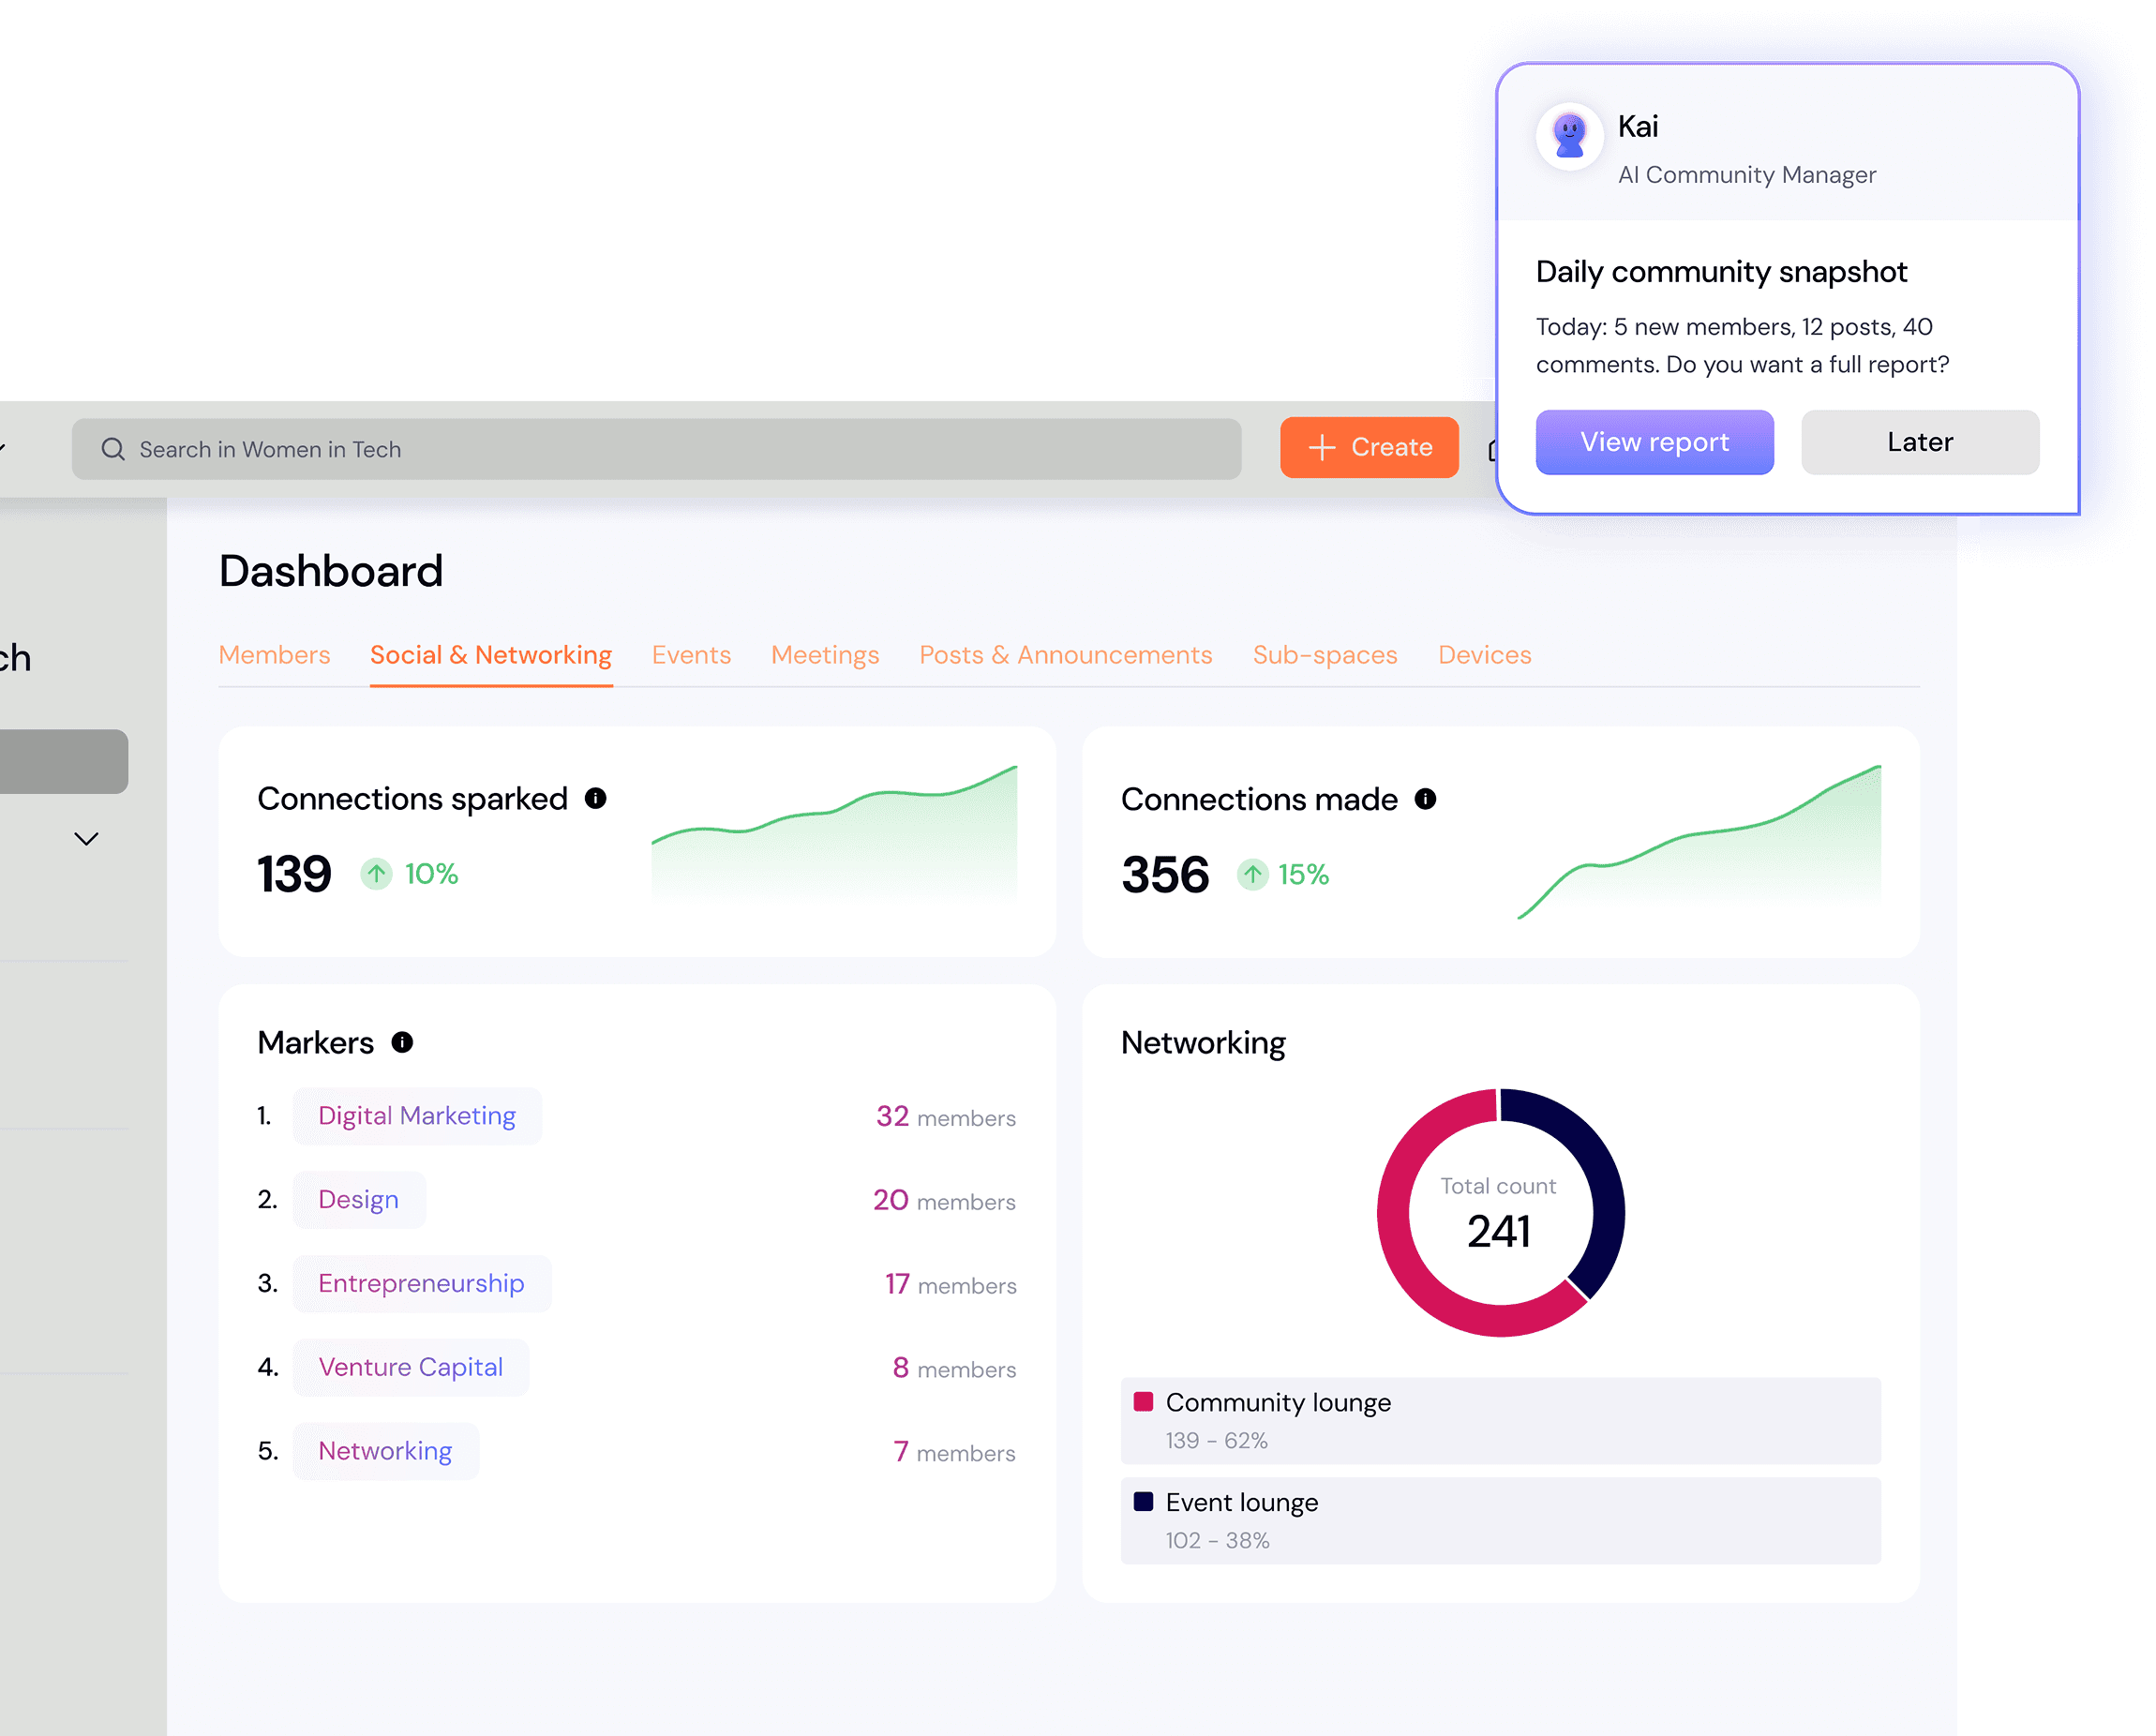Click the Markers info icon
This screenshot has width=2156, height=1736.
point(402,1042)
